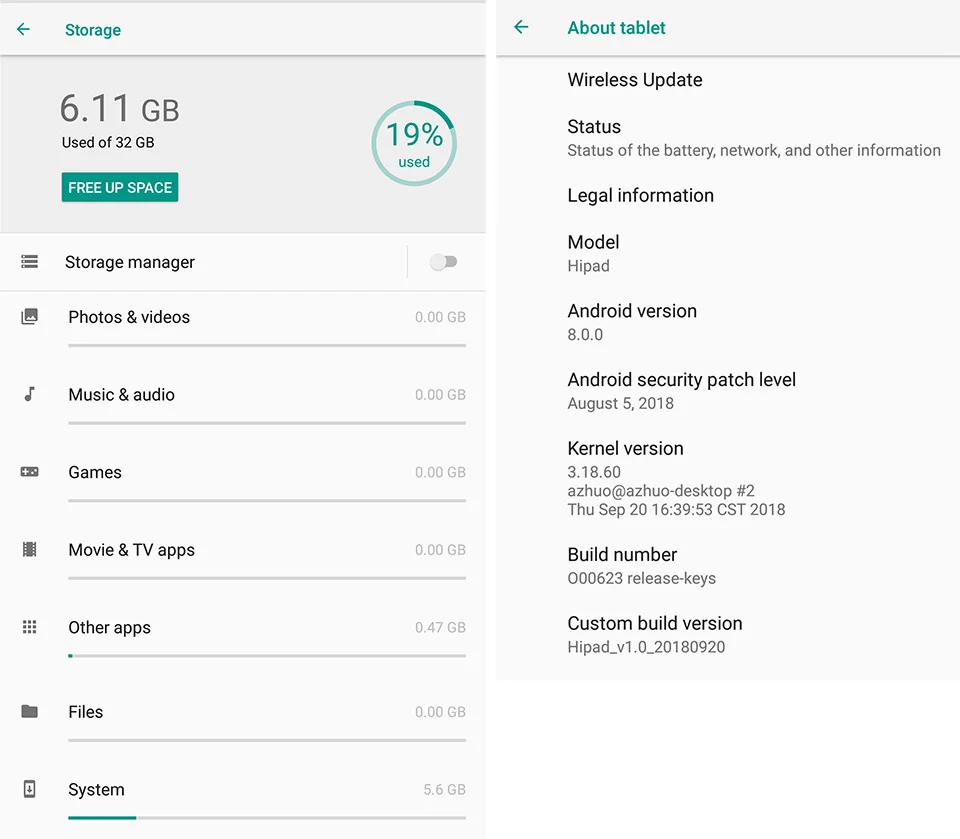Tap the Photos & videos image icon
960x839 pixels.
[29, 317]
